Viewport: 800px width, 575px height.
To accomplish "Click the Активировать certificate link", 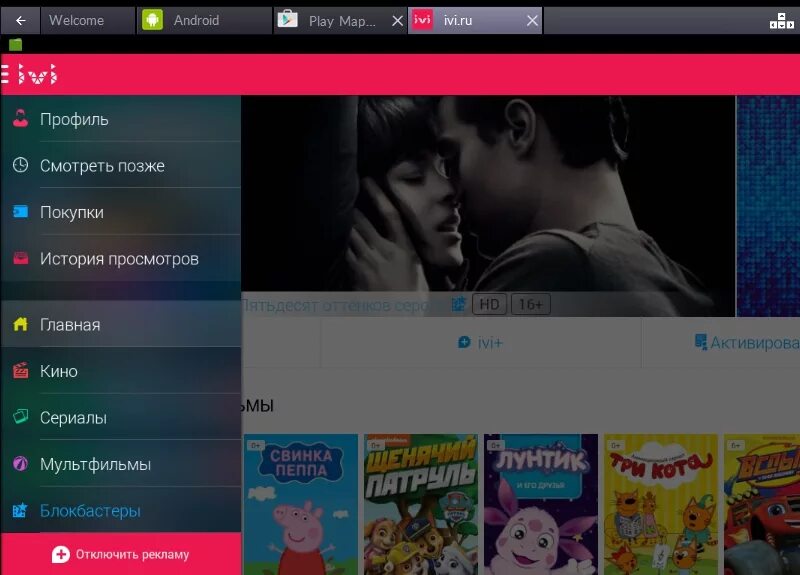I will 755,343.
